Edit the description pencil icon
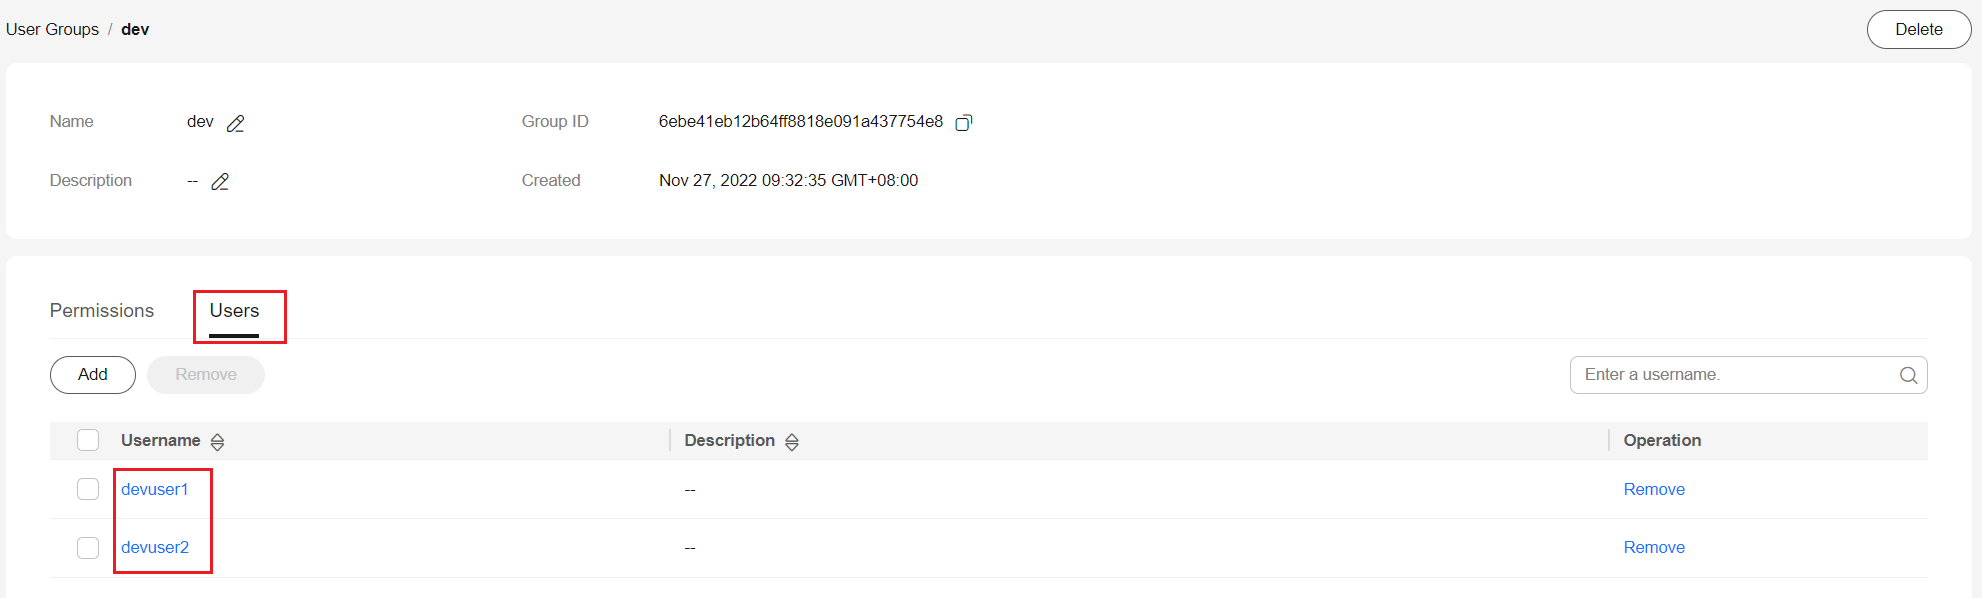 pyautogui.click(x=220, y=181)
